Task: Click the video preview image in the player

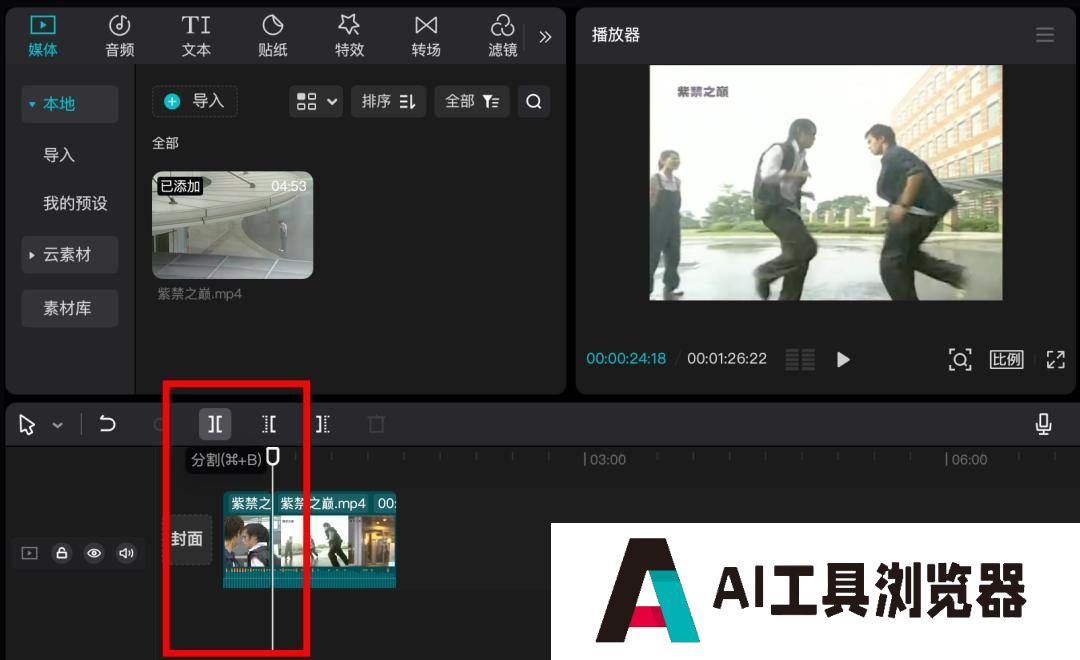Action: [826, 183]
